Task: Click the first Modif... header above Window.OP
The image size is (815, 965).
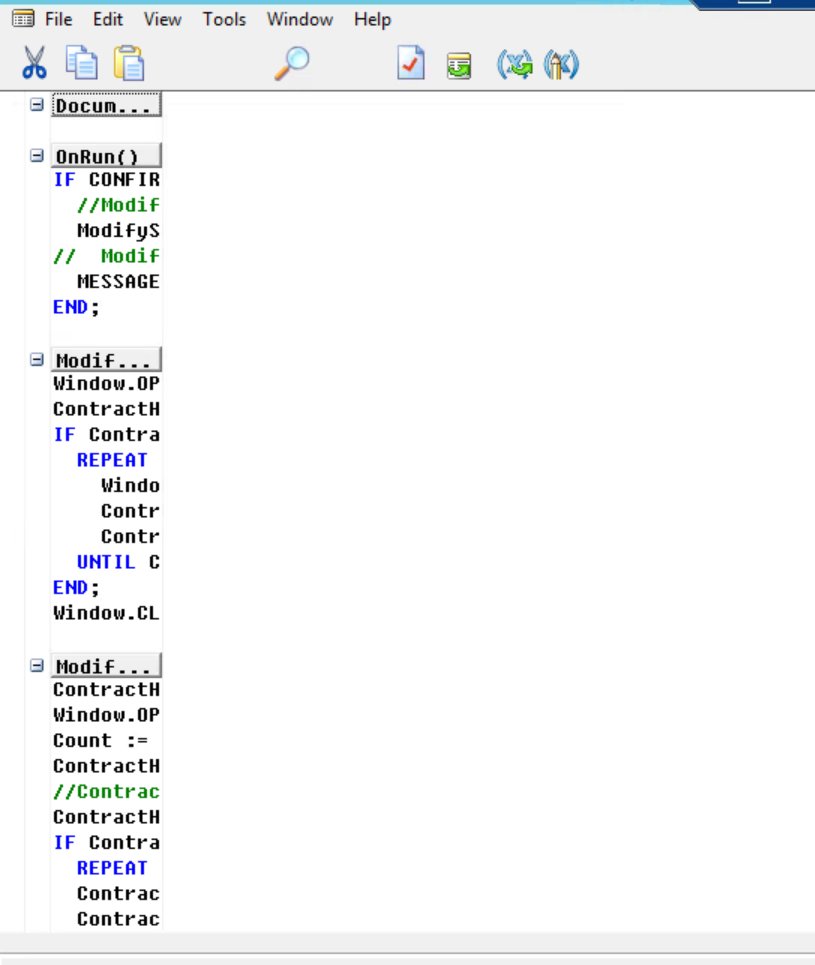Action: coord(106,359)
